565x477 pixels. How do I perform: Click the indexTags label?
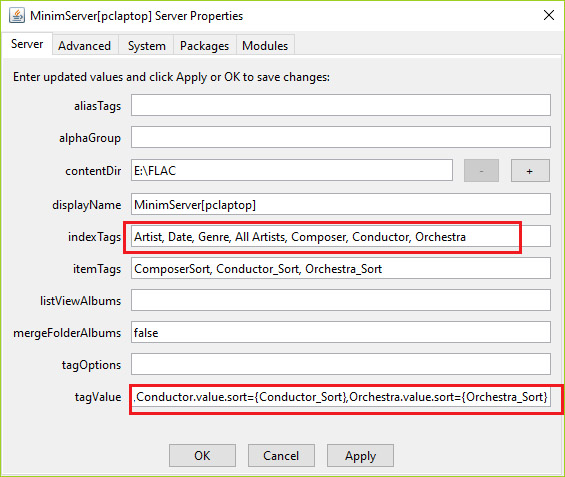[x=94, y=237]
